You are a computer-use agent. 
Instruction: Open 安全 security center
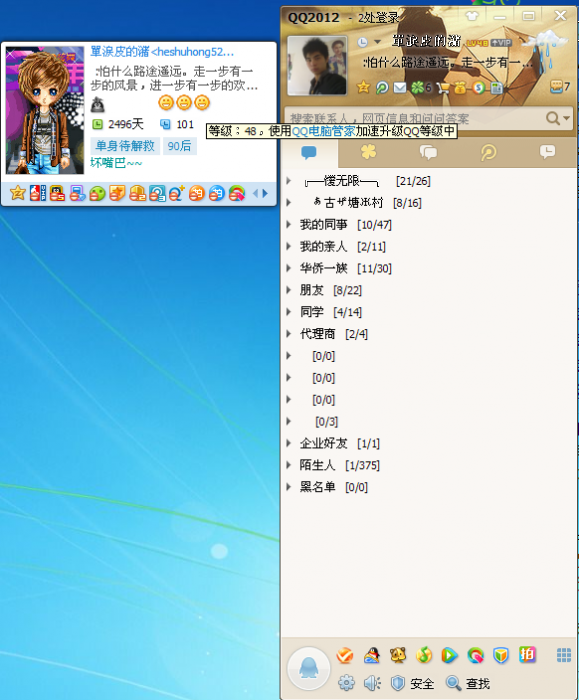(412, 683)
